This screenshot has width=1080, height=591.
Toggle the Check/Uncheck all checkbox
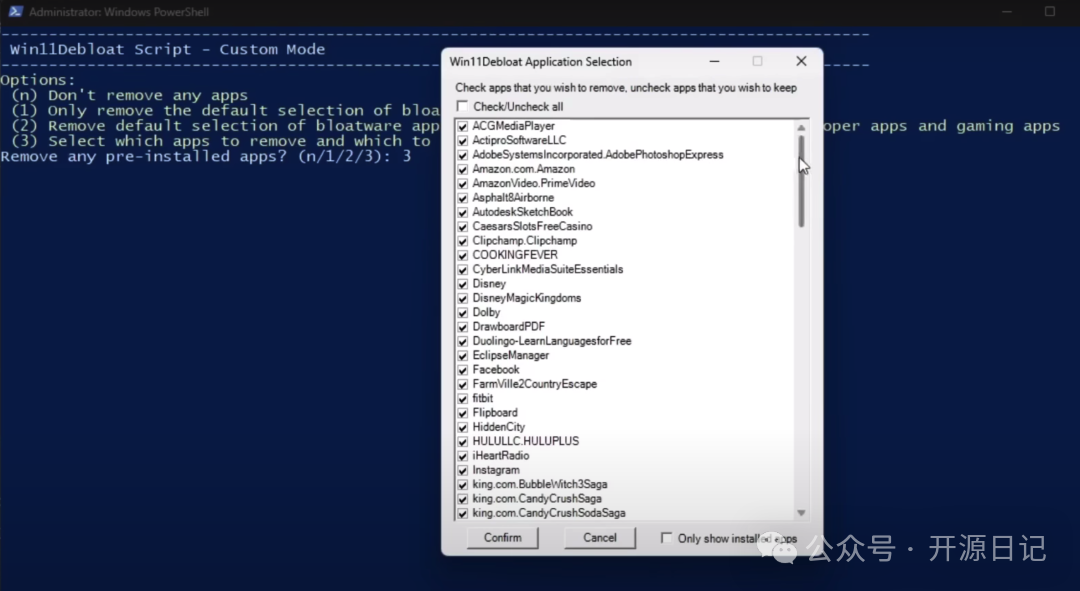462,107
